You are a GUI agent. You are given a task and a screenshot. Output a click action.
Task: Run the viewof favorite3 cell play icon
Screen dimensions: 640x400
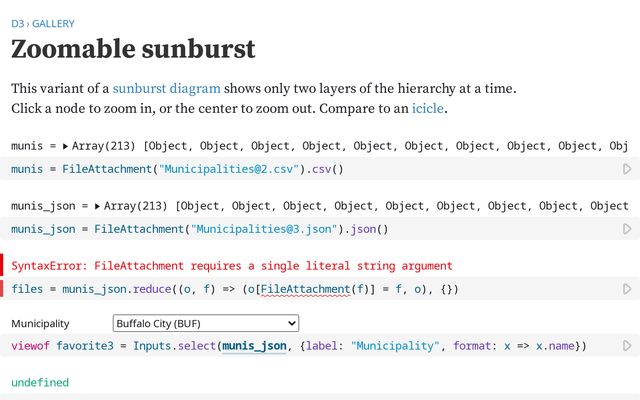(x=627, y=346)
